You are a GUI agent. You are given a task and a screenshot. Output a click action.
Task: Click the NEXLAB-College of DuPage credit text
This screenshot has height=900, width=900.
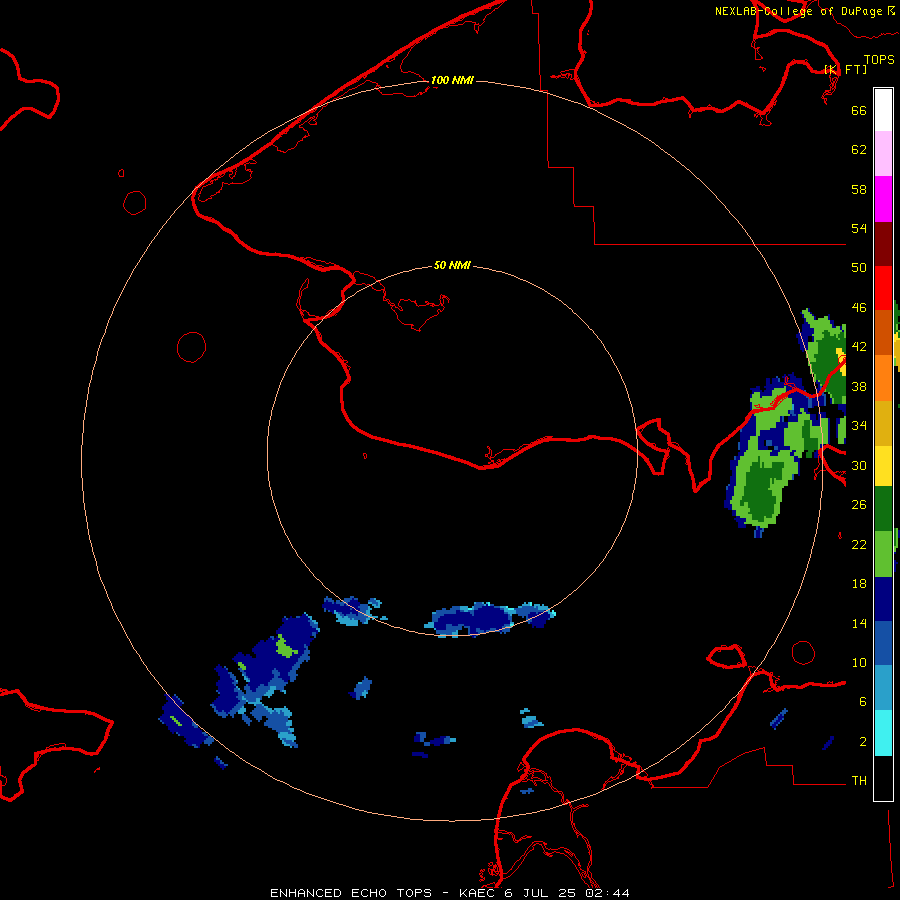(x=805, y=11)
